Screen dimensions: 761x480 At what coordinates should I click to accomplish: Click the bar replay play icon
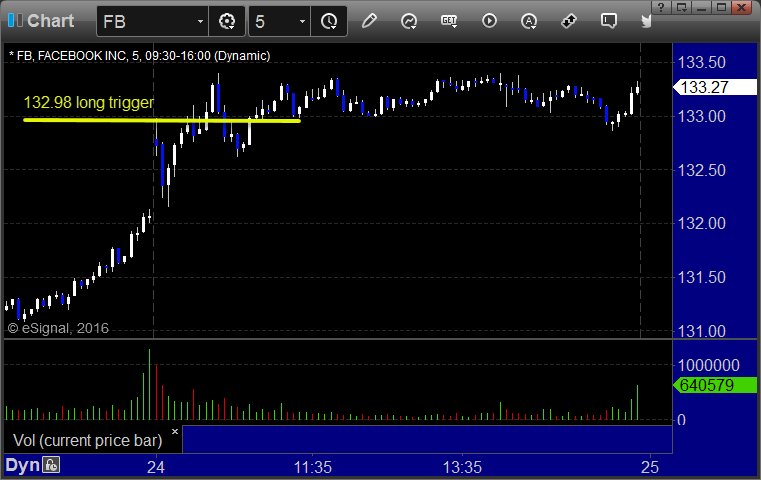pyautogui.click(x=489, y=21)
